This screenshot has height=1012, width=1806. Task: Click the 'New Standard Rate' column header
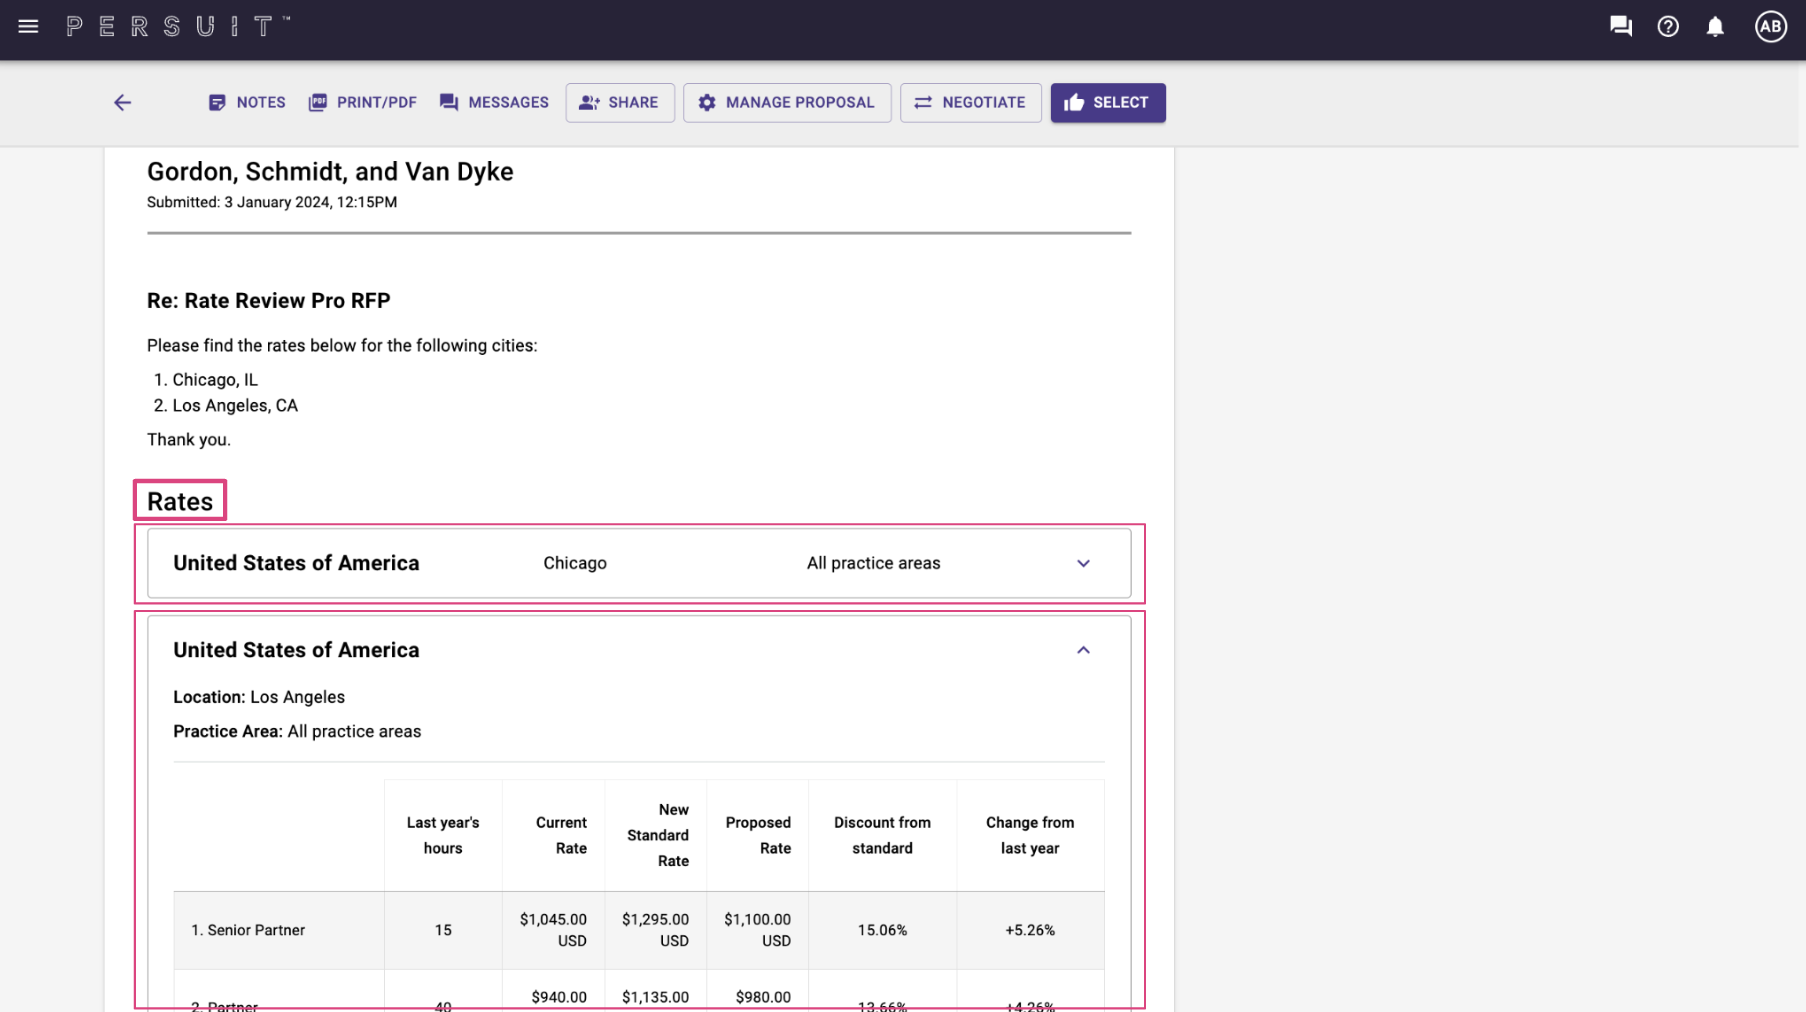tap(658, 836)
